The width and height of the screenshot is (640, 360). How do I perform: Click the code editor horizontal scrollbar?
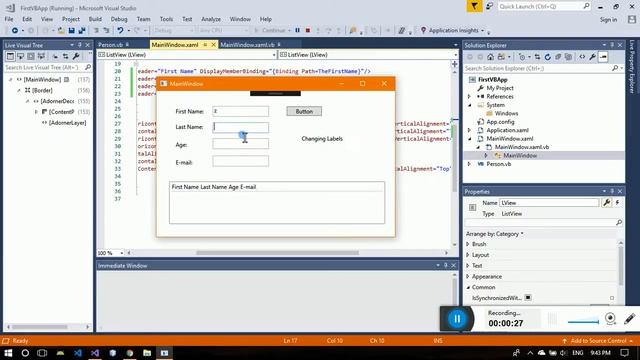pos(278,253)
